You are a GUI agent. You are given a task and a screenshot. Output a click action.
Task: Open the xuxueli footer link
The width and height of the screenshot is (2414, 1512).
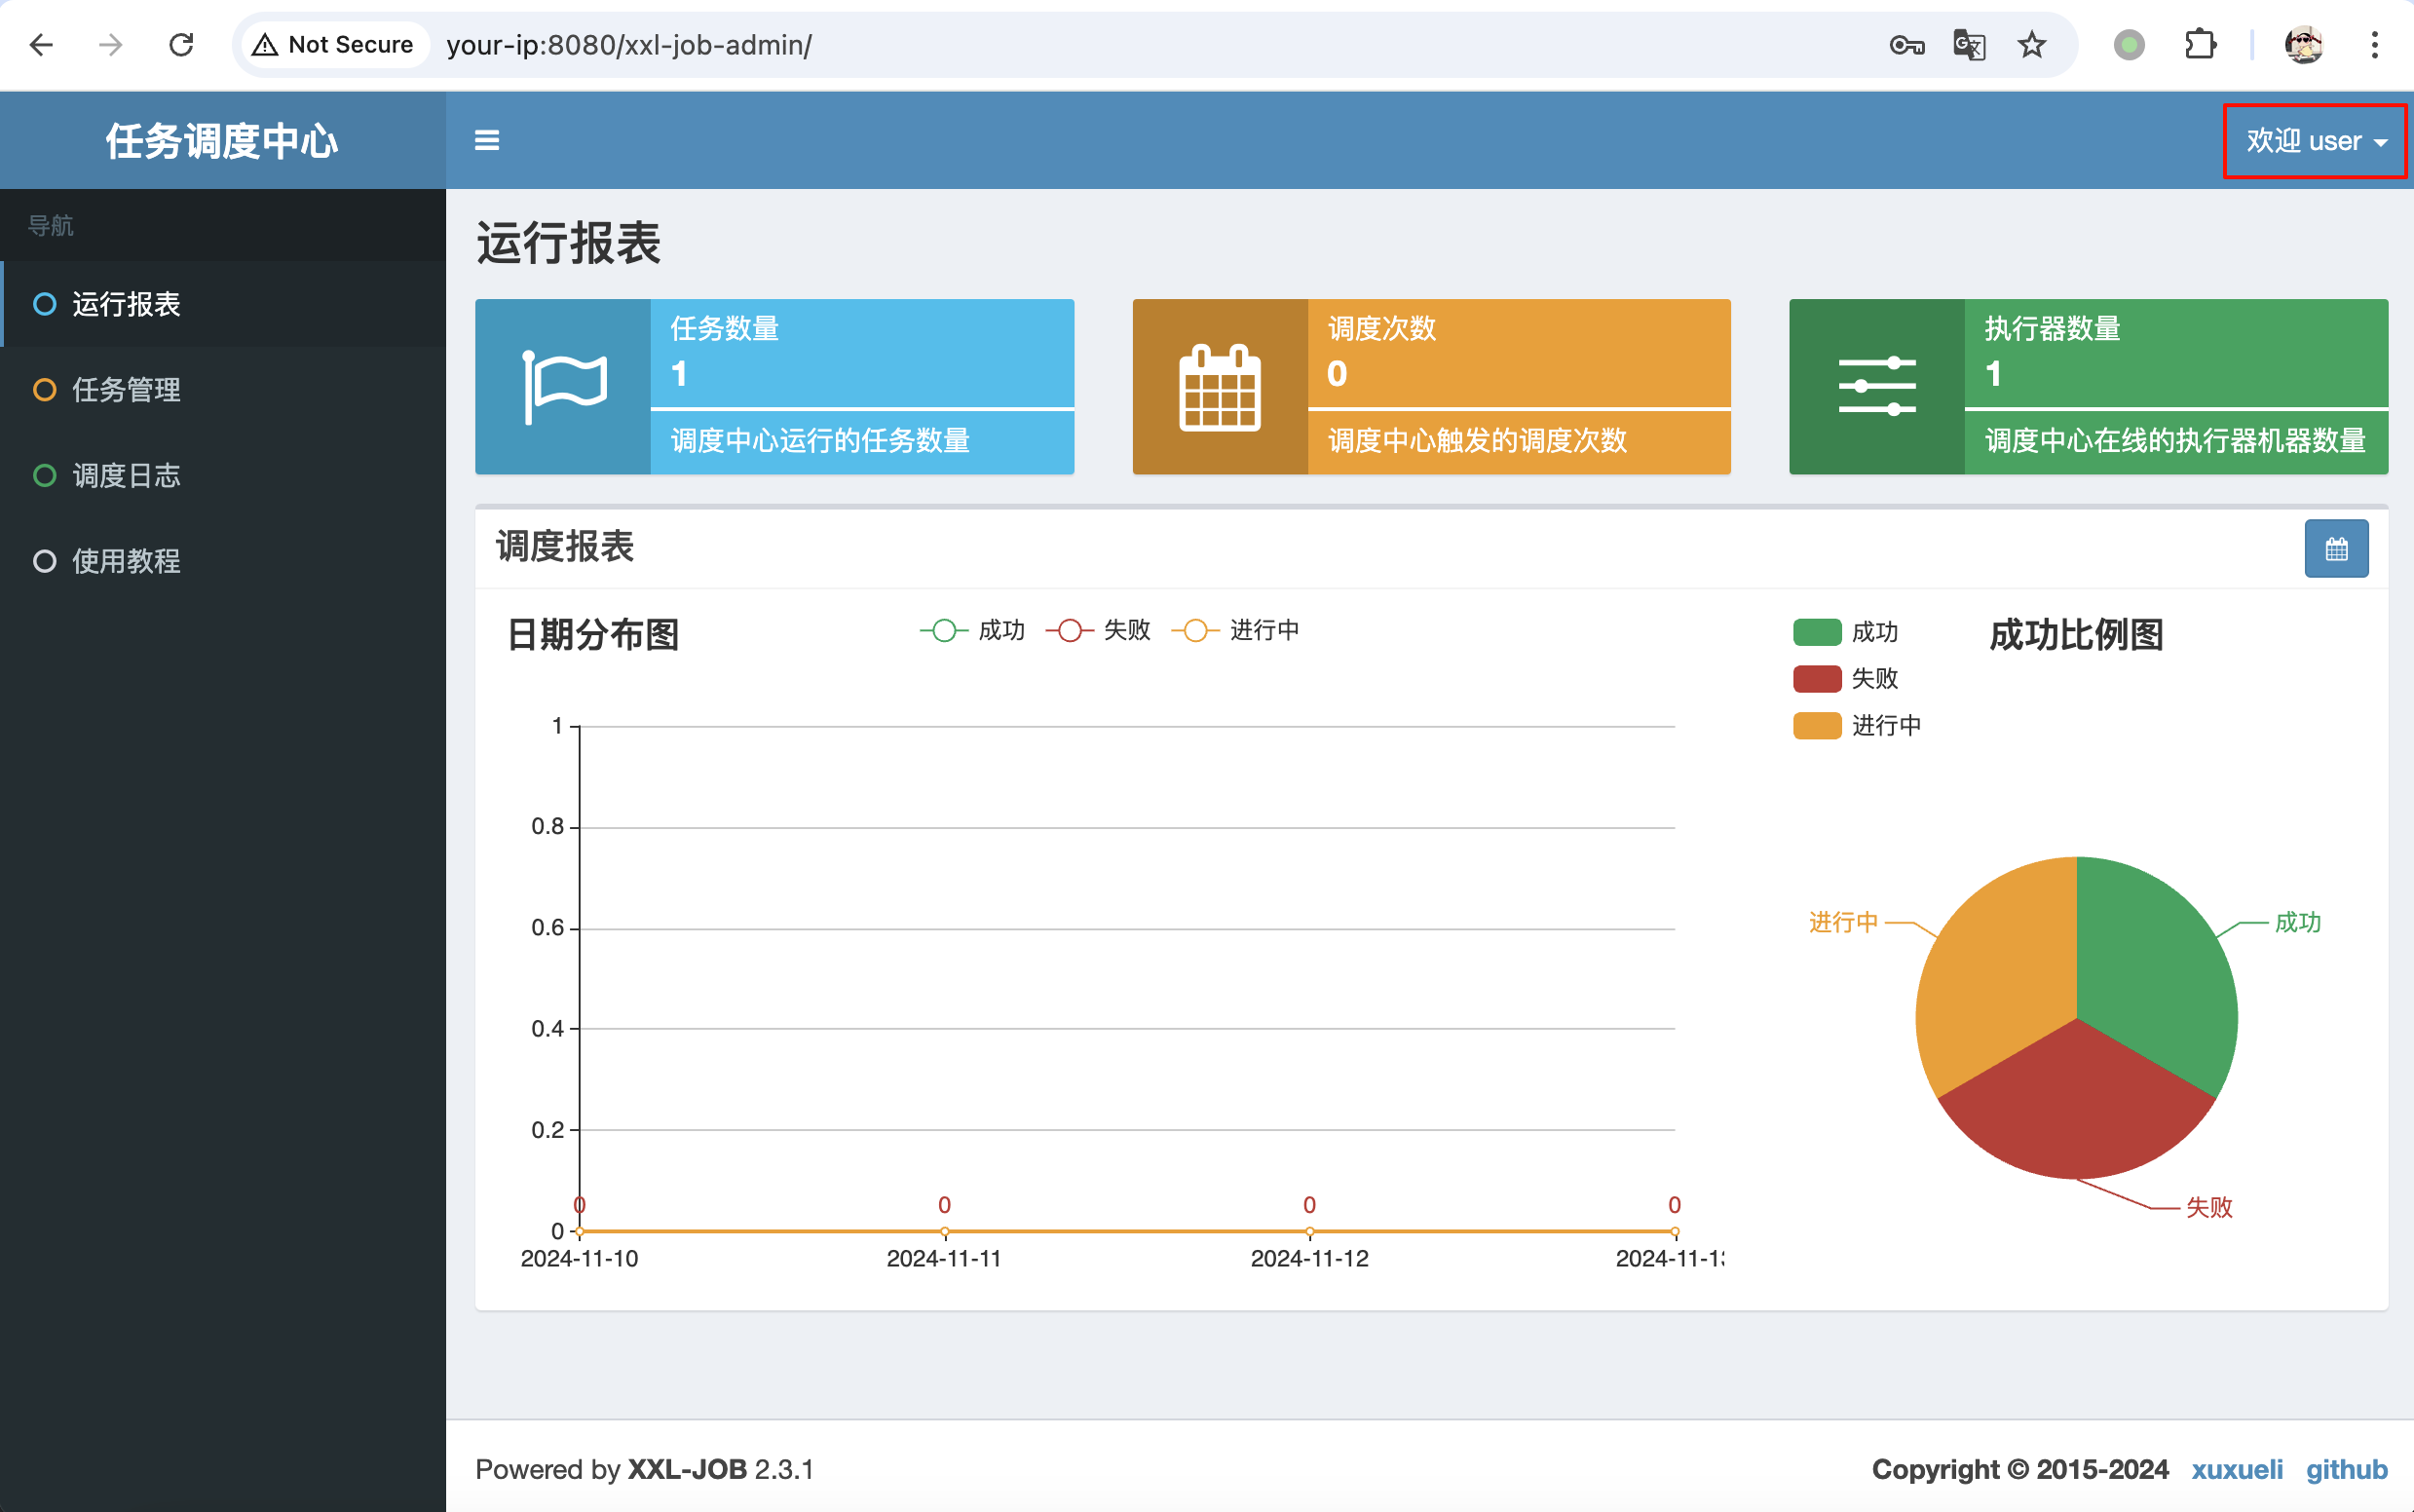[x=2236, y=1469]
